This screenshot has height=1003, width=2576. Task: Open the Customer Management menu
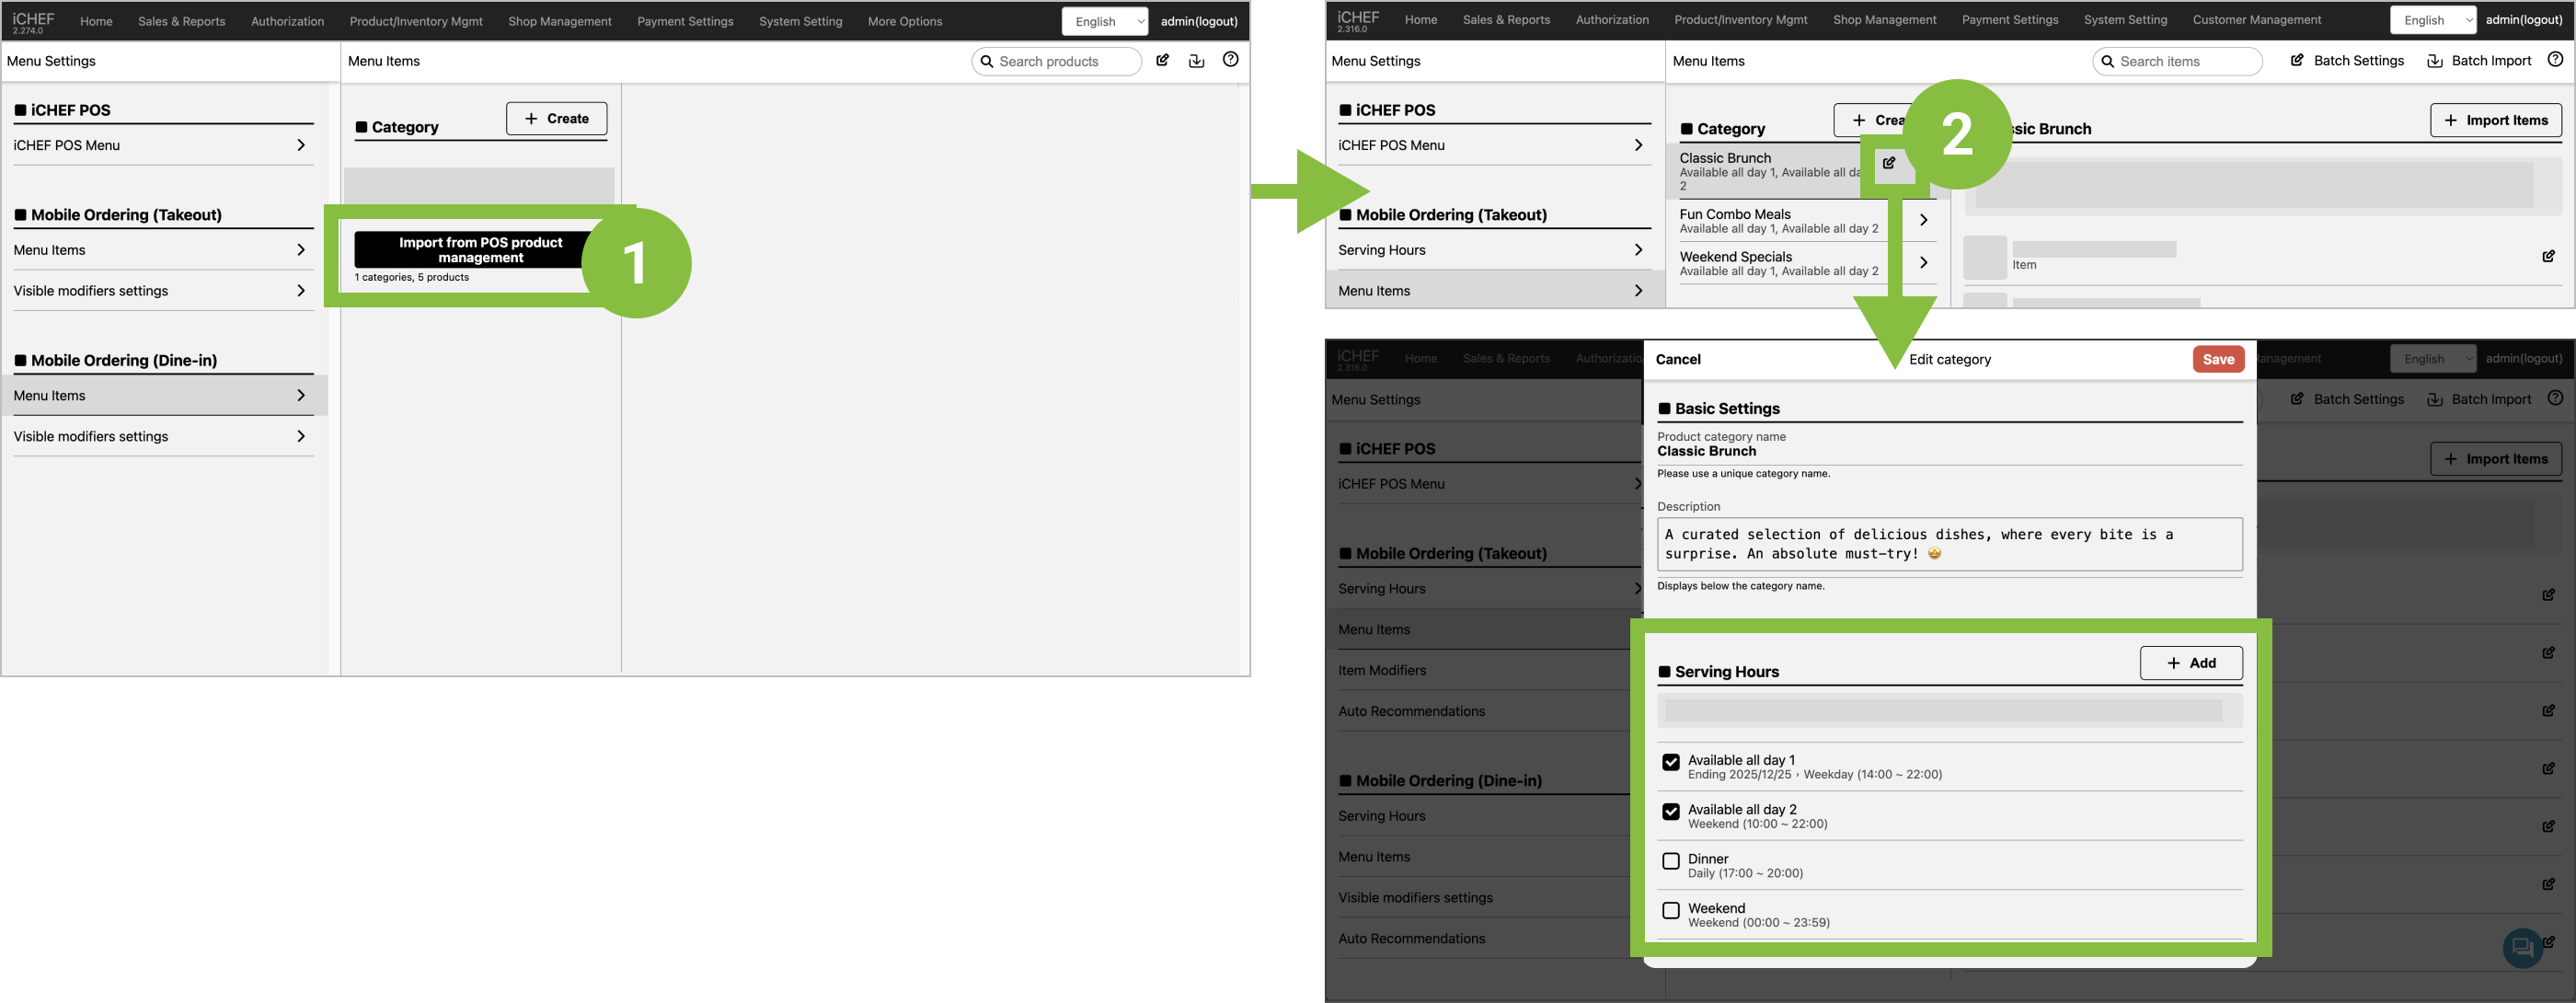tap(2256, 20)
